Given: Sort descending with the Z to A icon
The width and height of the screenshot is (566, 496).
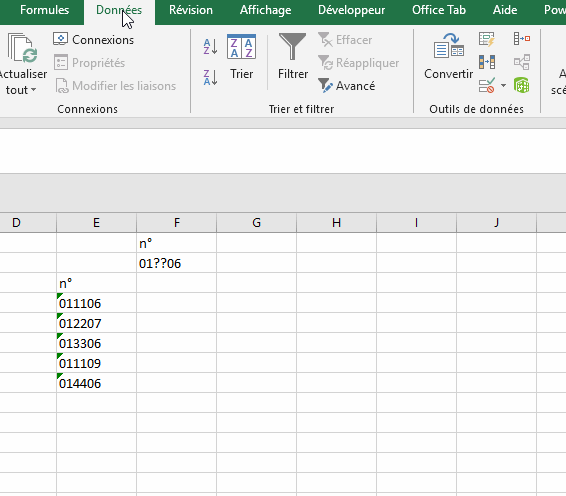Looking at the screenshot, I should click(x=210, y=77).
